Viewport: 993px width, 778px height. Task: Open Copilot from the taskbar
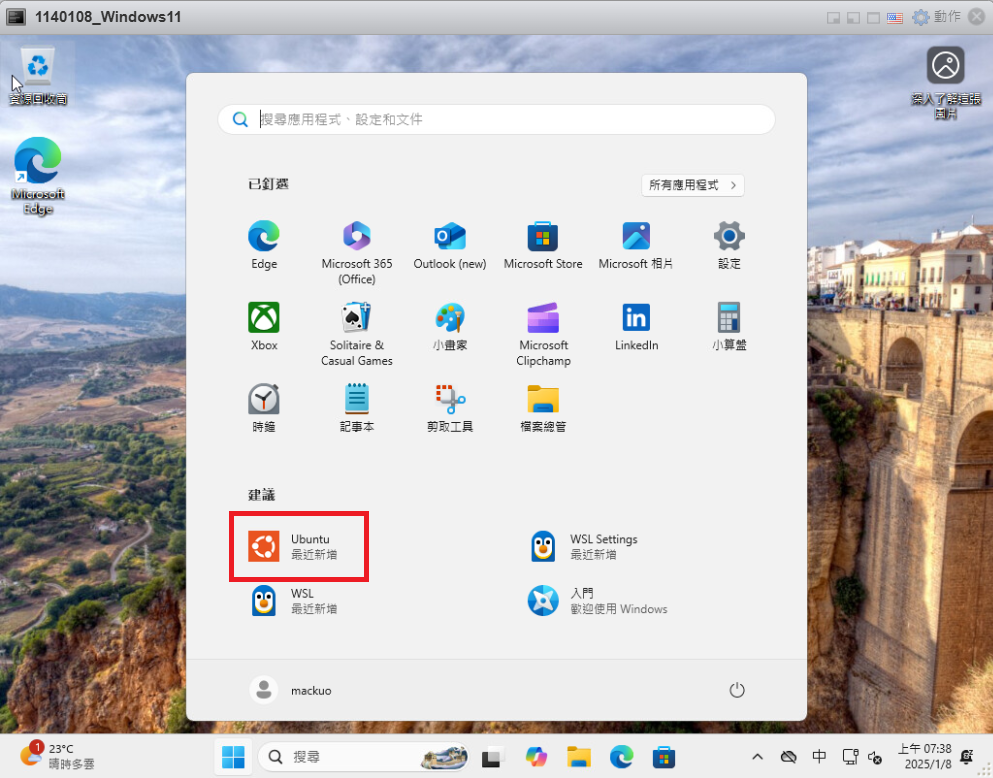[536, 757]
